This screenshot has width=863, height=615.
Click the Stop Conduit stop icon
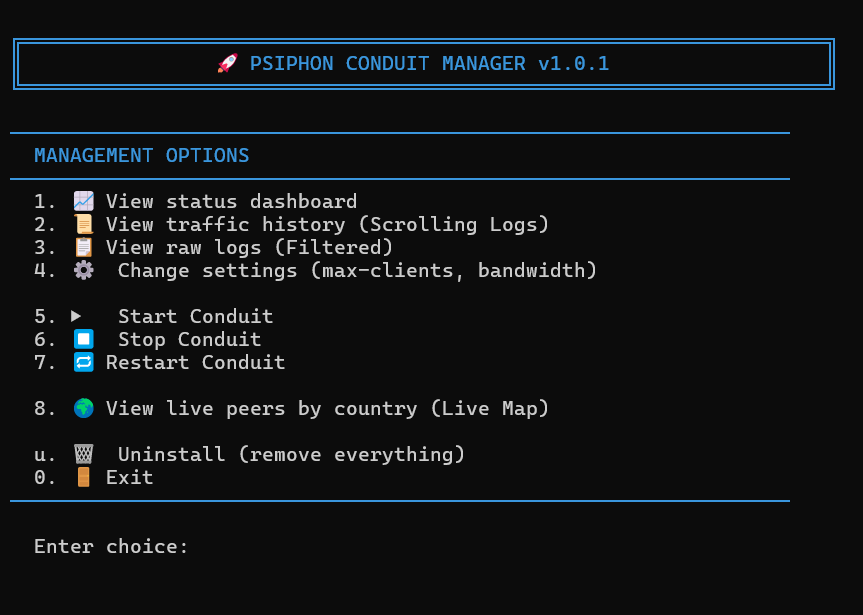pos(84,338)
